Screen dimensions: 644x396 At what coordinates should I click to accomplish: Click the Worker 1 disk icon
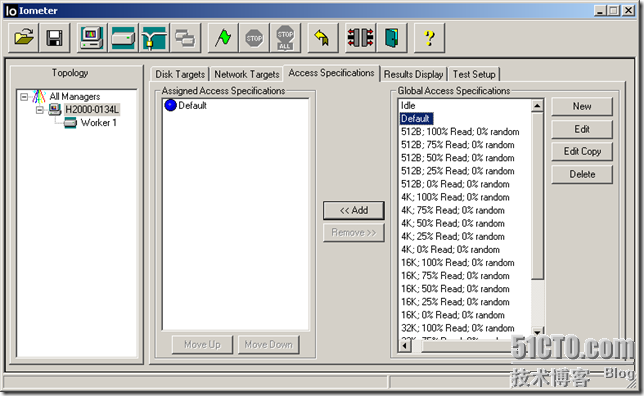pos(70,122)
